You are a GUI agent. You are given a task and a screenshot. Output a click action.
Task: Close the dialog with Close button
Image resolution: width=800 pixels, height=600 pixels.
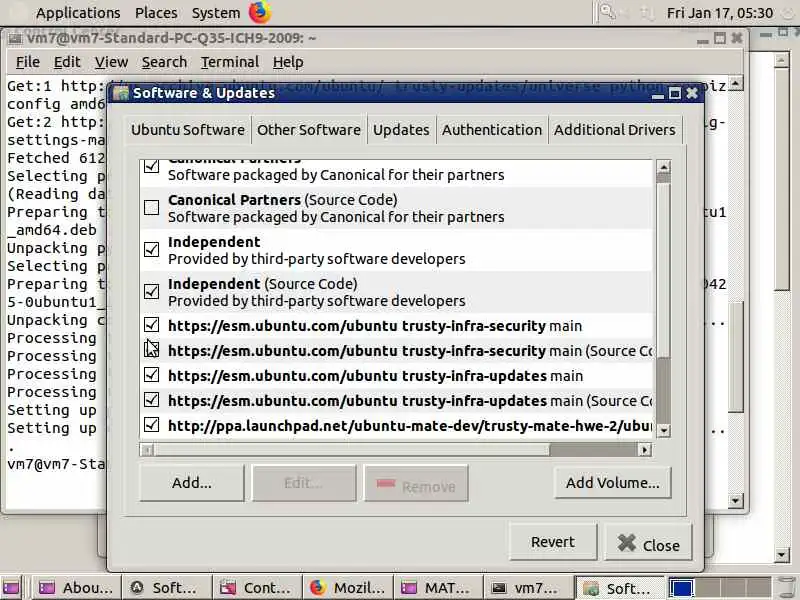pos(648,542)
